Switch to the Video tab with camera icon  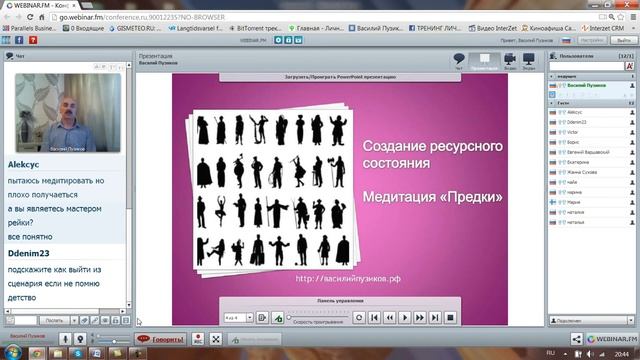click(510, 61)
